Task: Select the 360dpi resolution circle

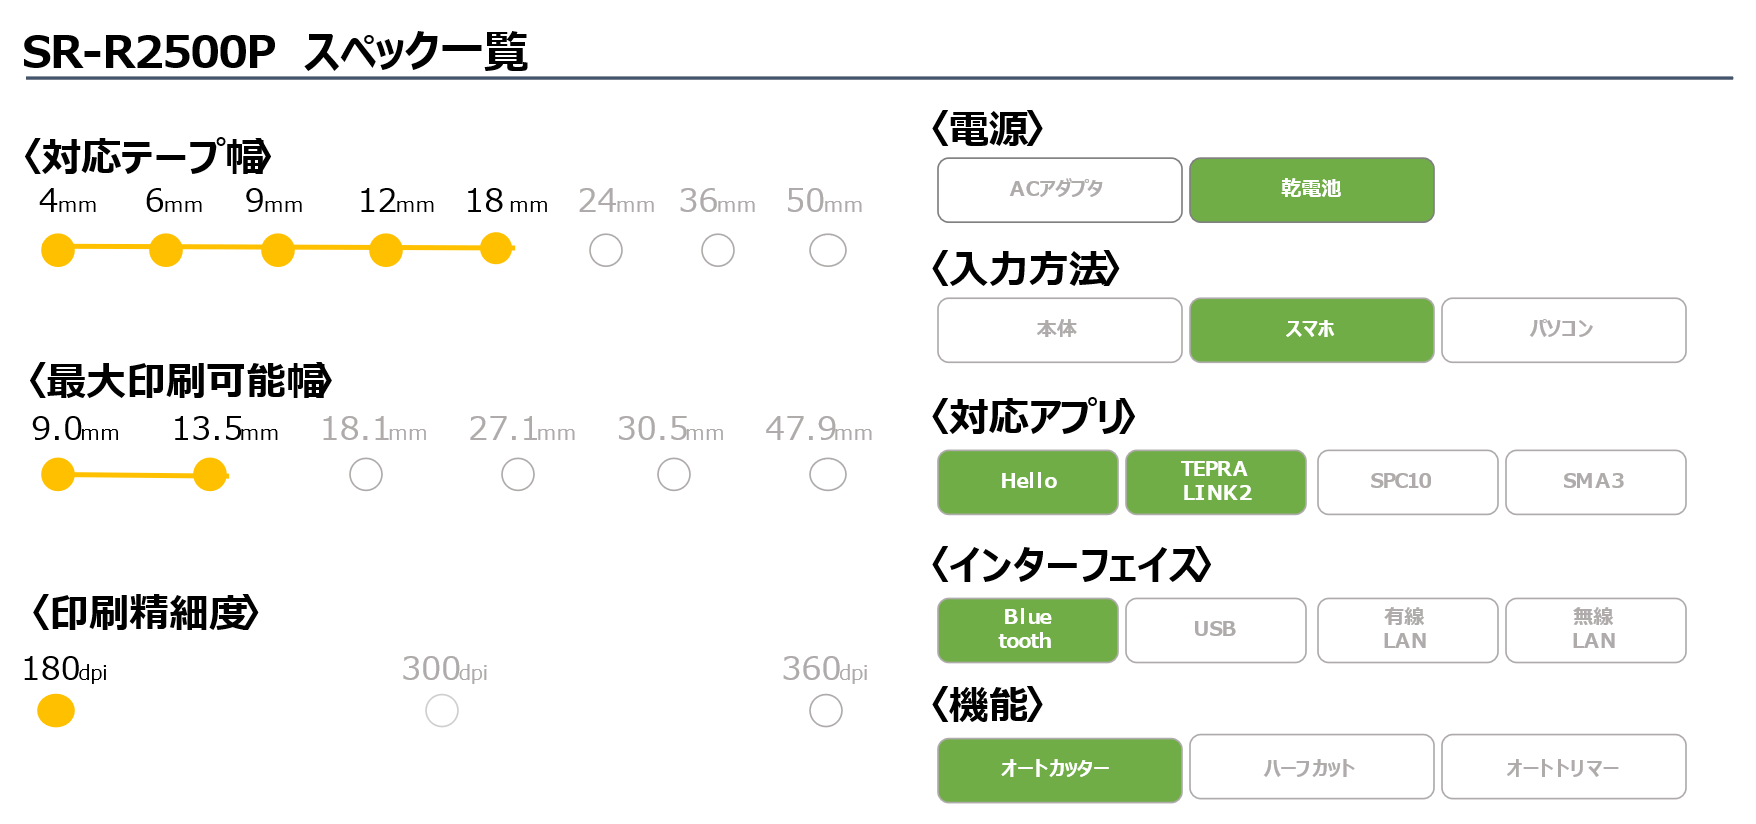Action: [826, 711]
